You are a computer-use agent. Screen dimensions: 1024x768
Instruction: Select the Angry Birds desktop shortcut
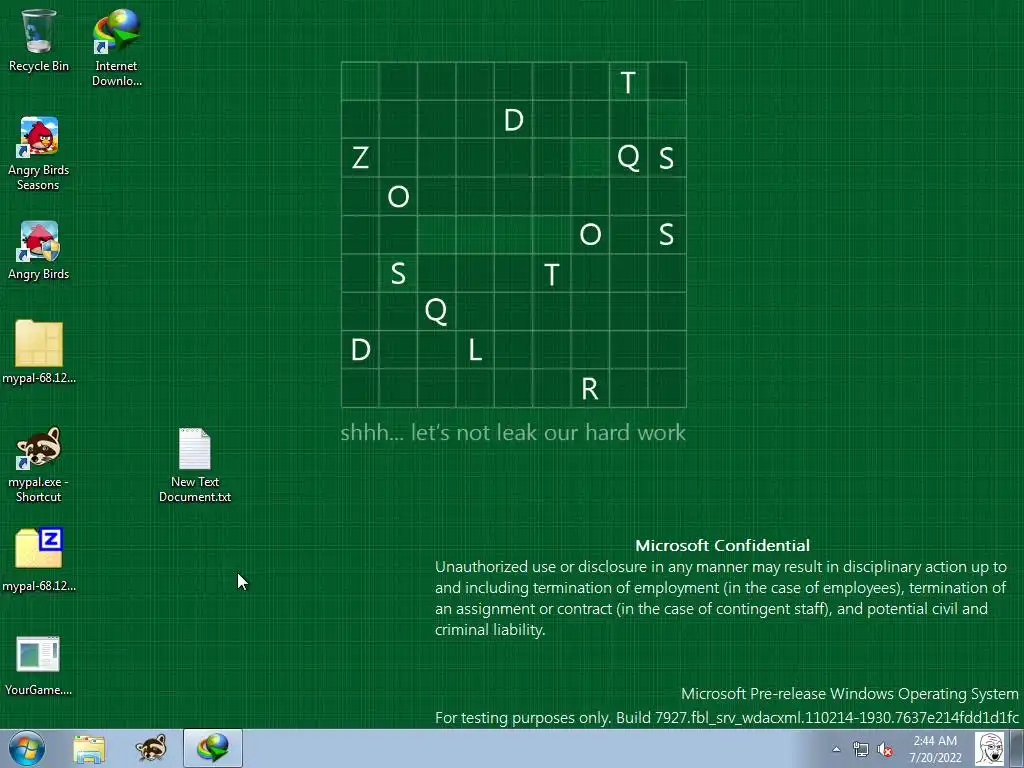coord(39,251)
